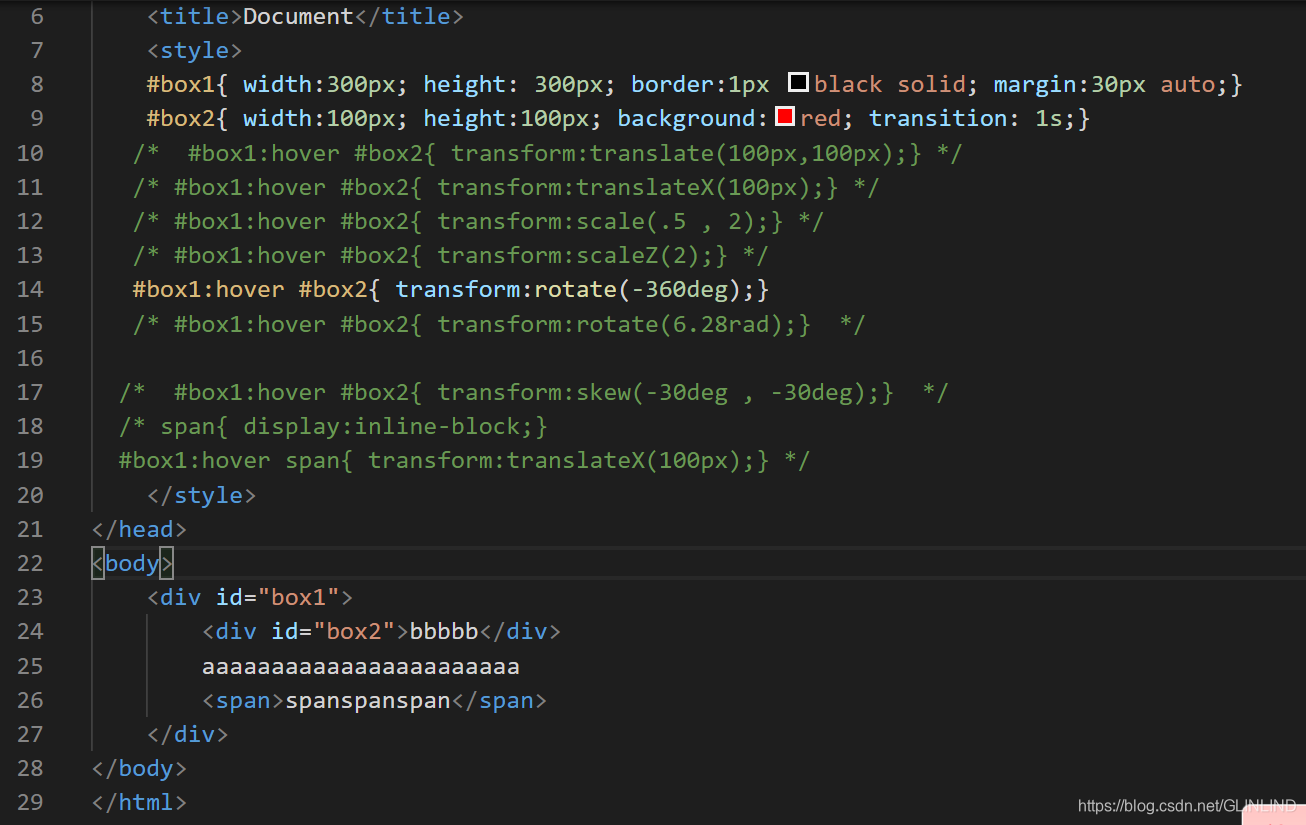Click the opening body tag on line 22
Viewport: 1306px width, 825px height.
(132, 563)
